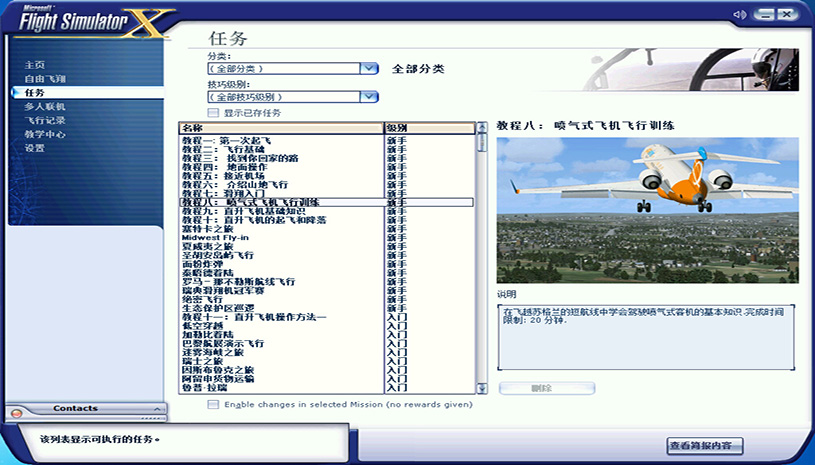The image size is (815, 465).
Task: Open the 分类 category dropdown
Action: 369,69
